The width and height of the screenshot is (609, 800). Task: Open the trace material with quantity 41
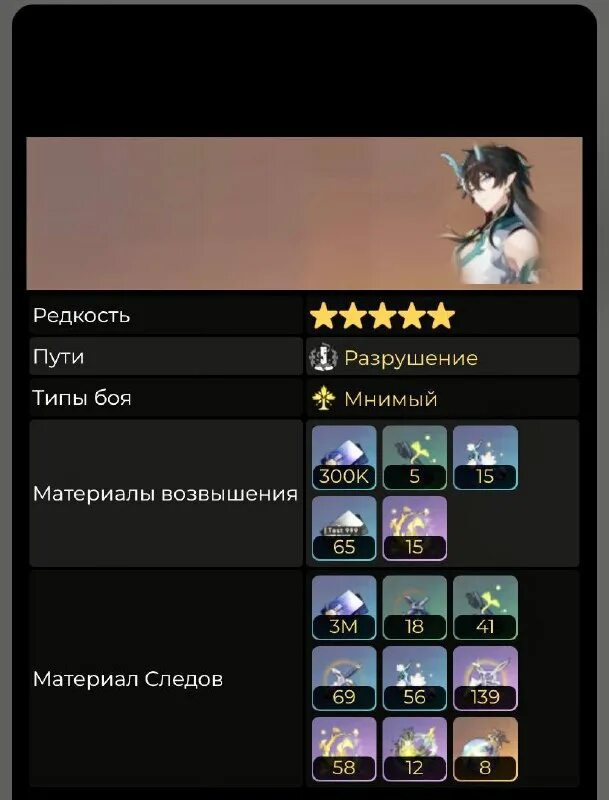pos(485,608)
